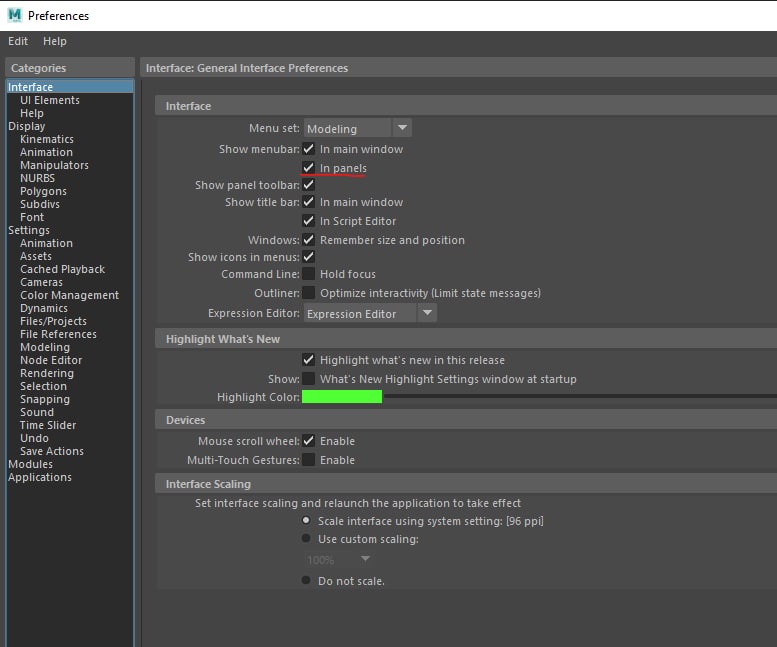This screenshot has width=777, height=647.
Task: Collapse the Devices section header
Action: (x=466, y=420)
